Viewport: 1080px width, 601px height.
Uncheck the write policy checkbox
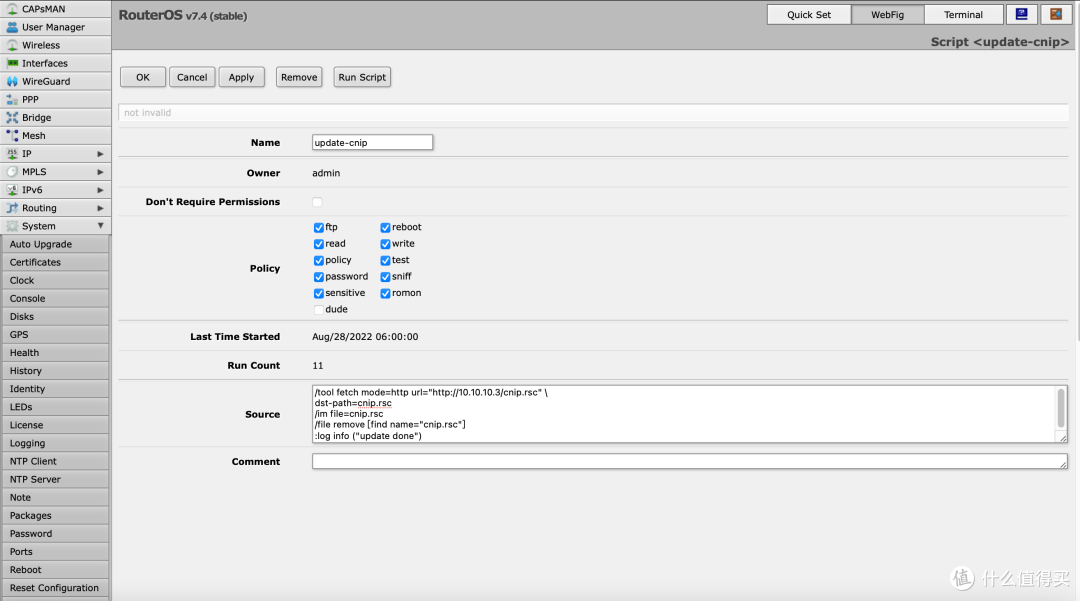[385, 244]
